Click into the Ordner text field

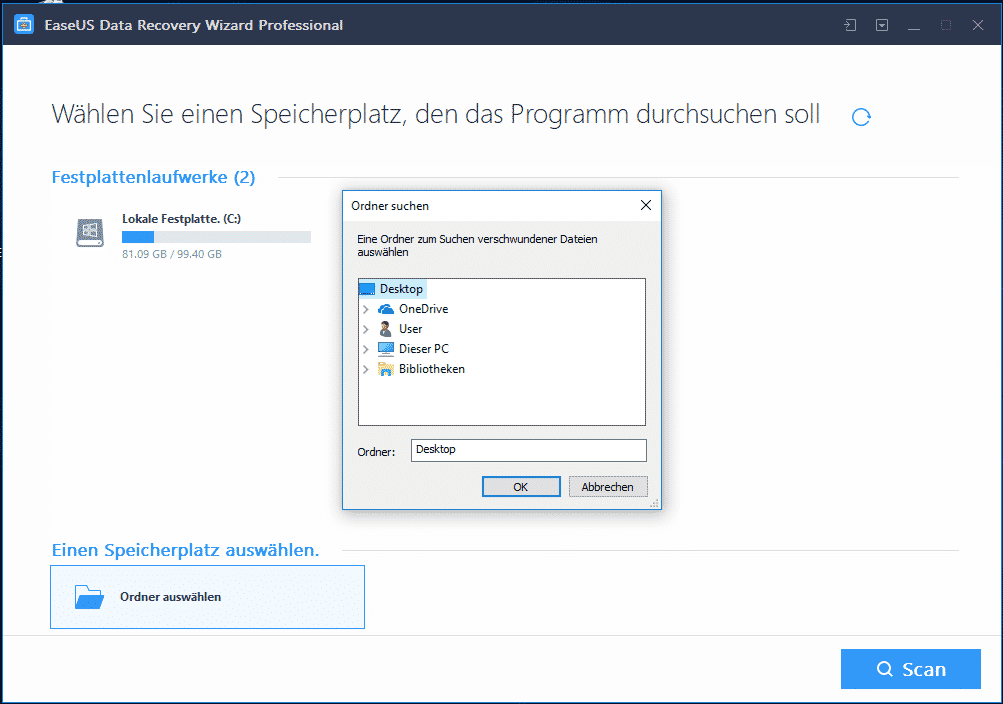point(528,450)
